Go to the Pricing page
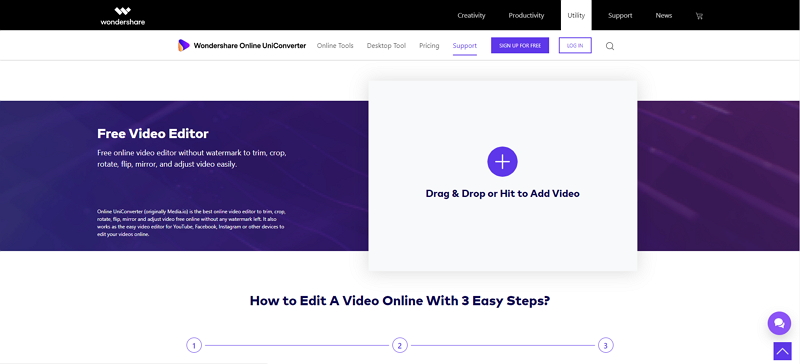The width and height of the screenshot is (800, 364). click(x=429, y=45)
